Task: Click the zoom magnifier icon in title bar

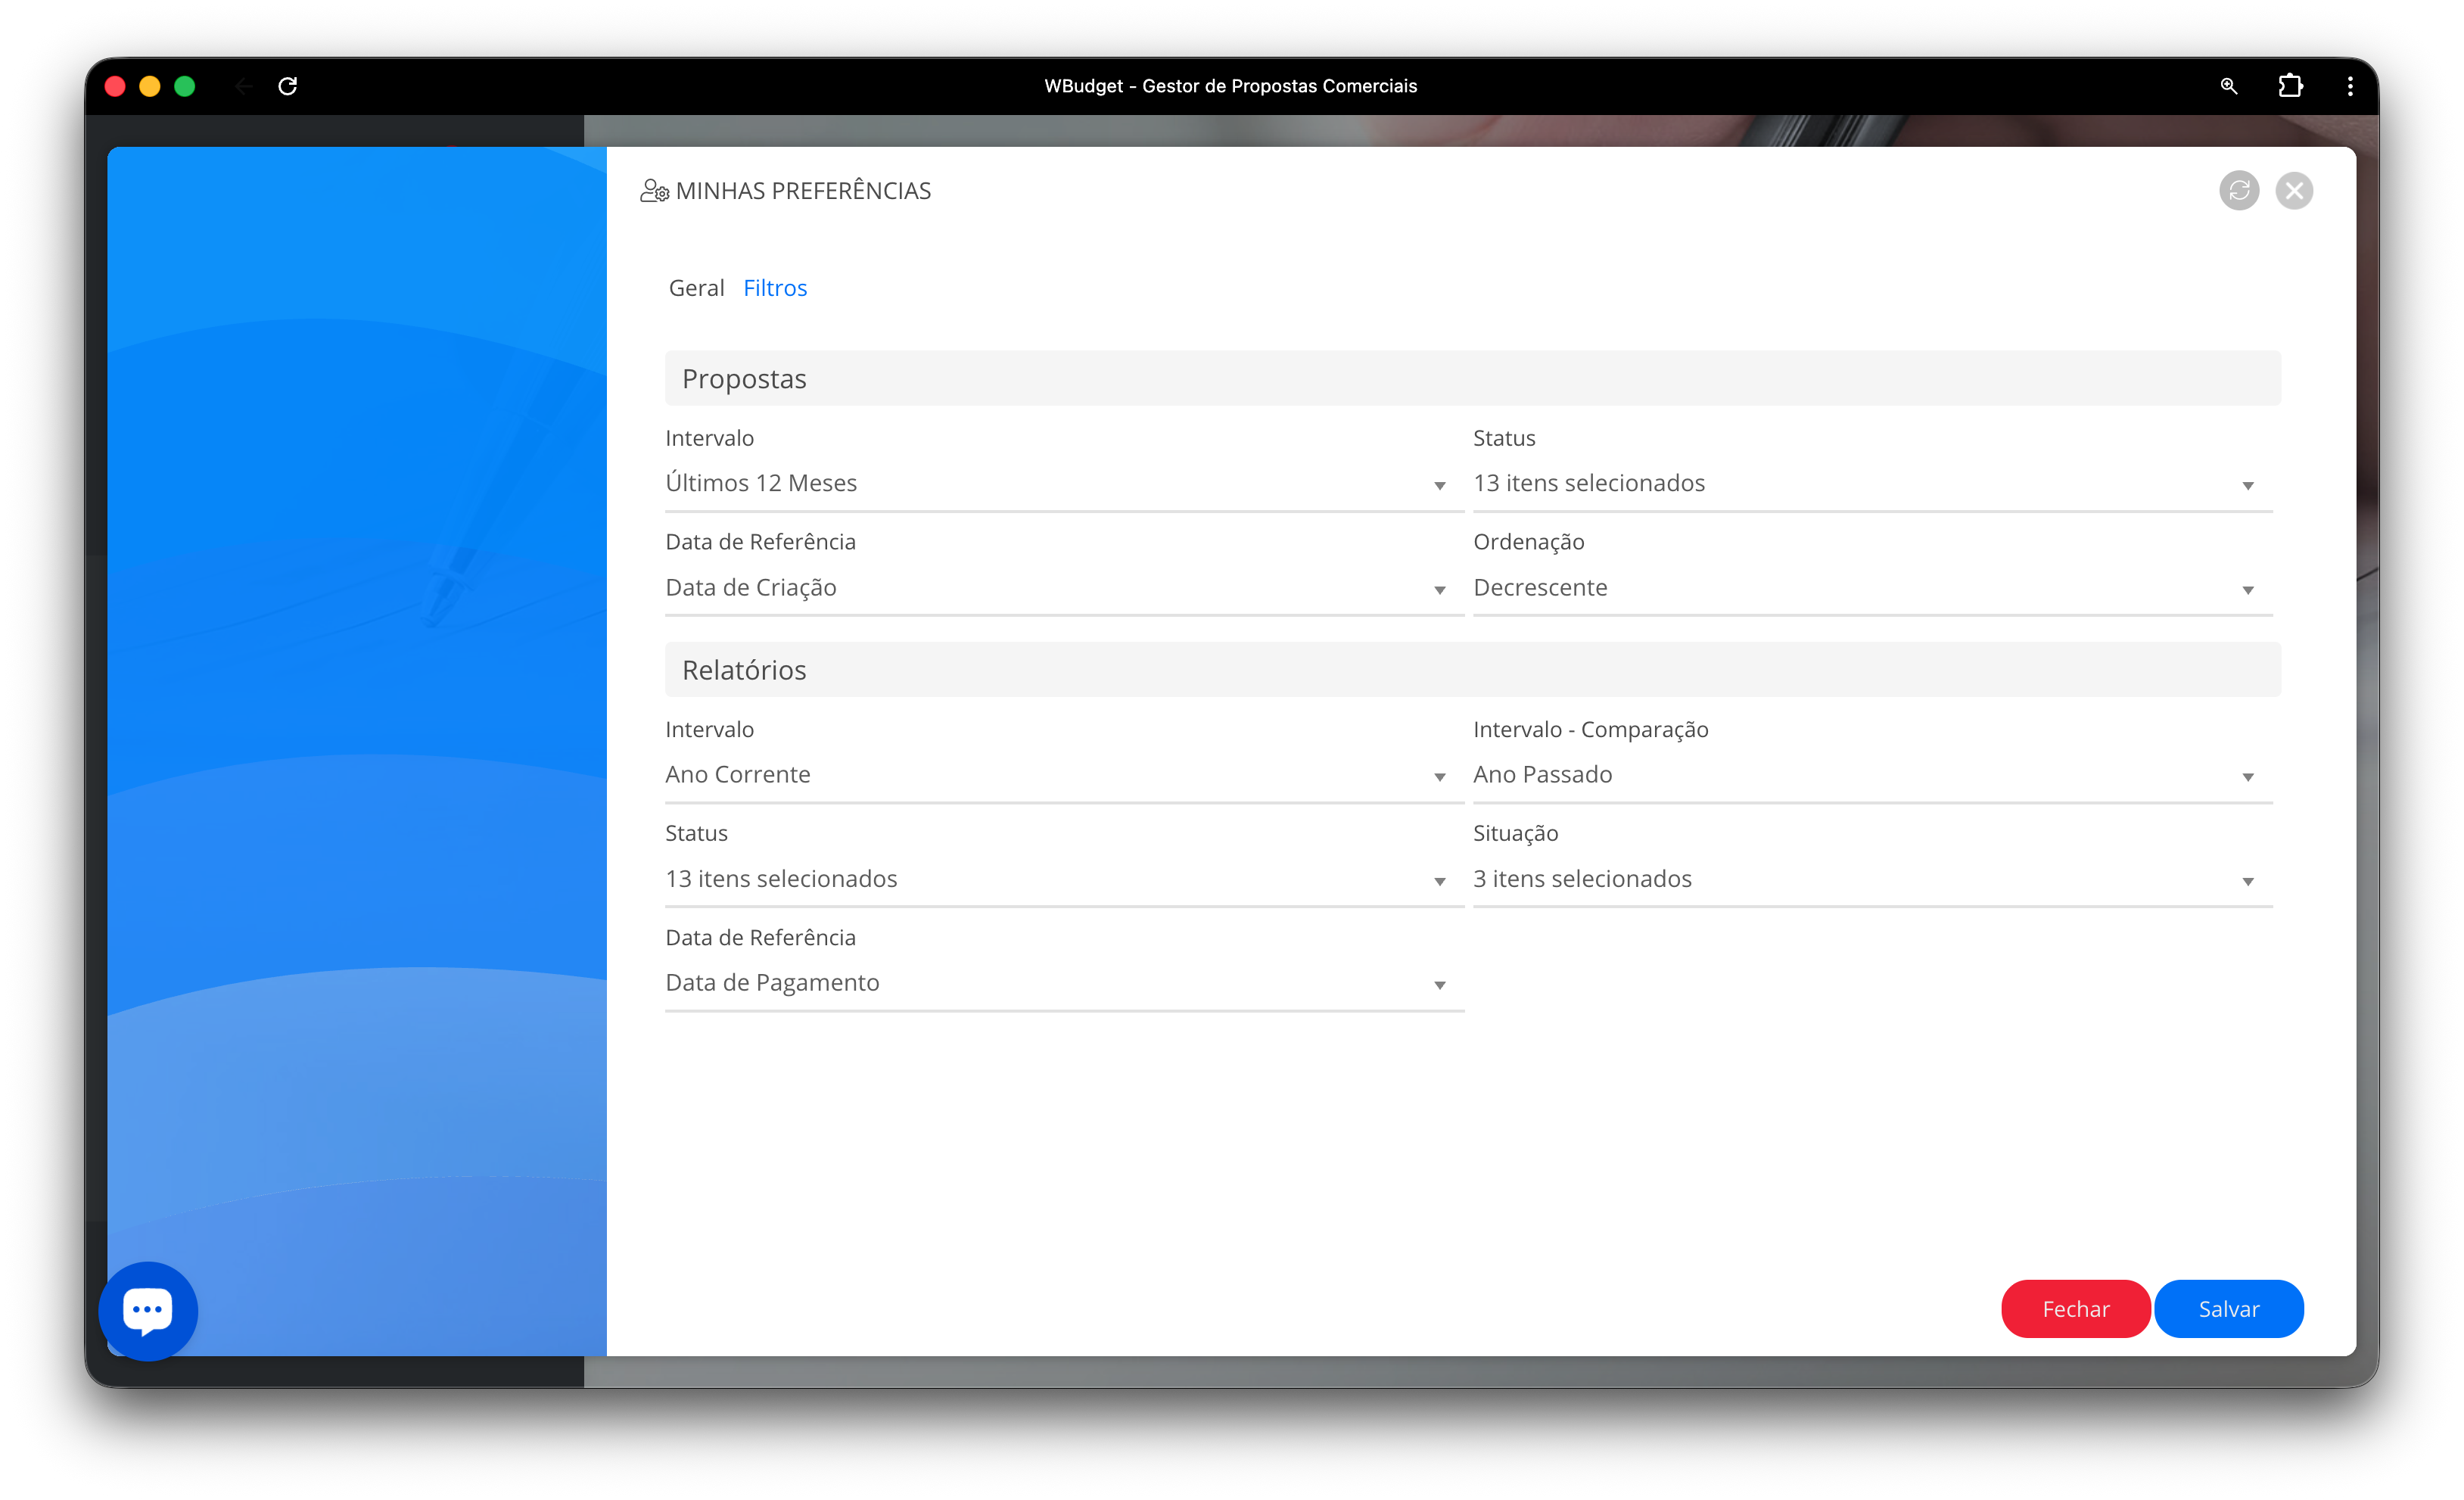Action: tap(2228, 86)
